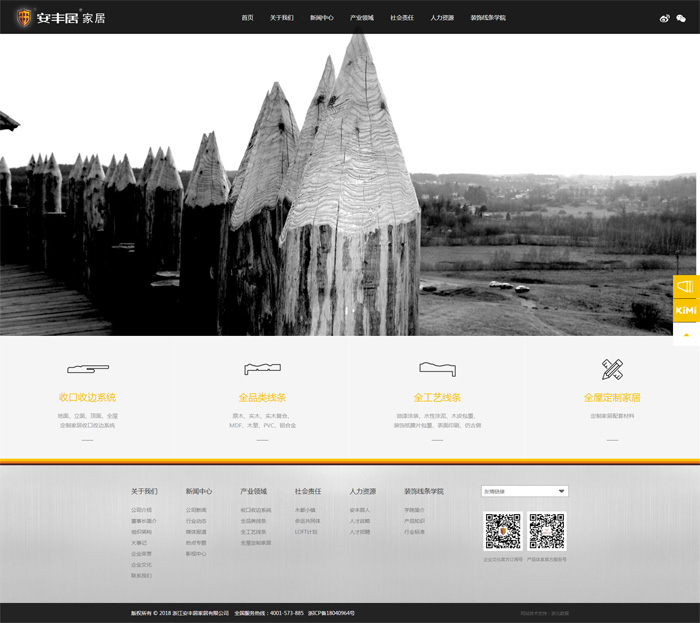Click the 安丰居 logo in header
700x623 pixels.
55,18
